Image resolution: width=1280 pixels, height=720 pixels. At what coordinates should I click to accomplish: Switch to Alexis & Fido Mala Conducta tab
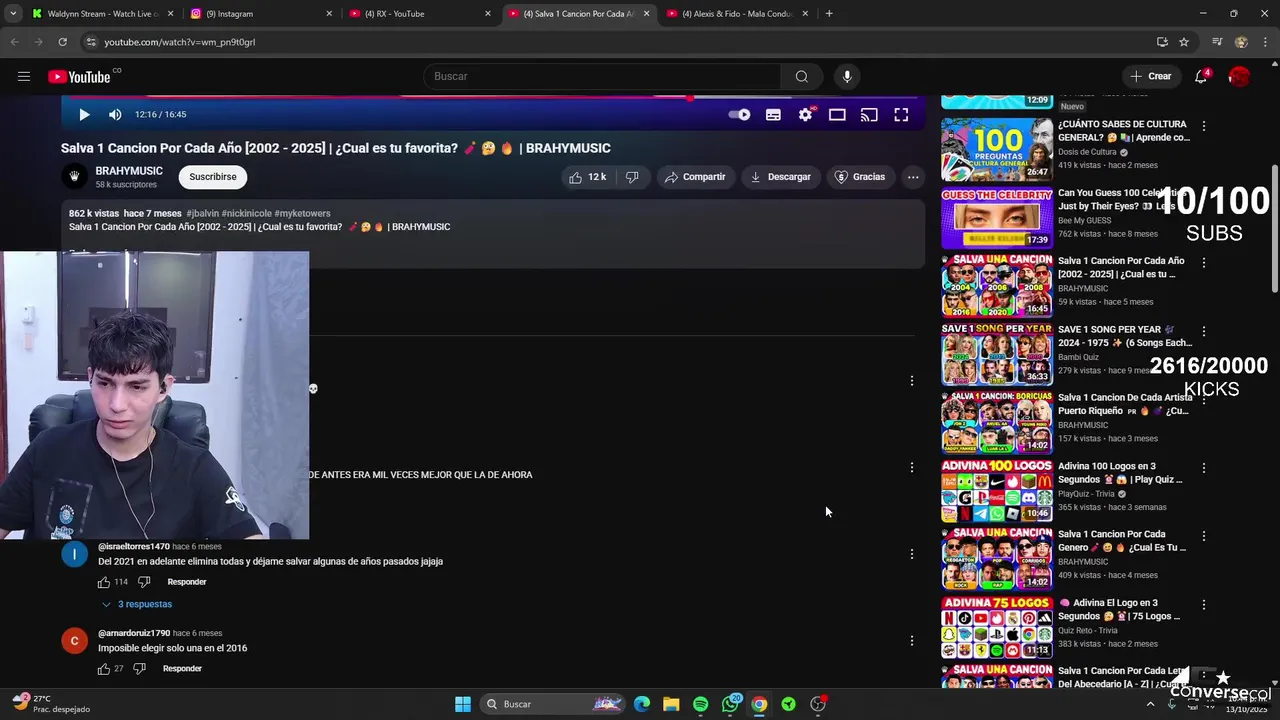pyautogui.click(x=738, y=14)
